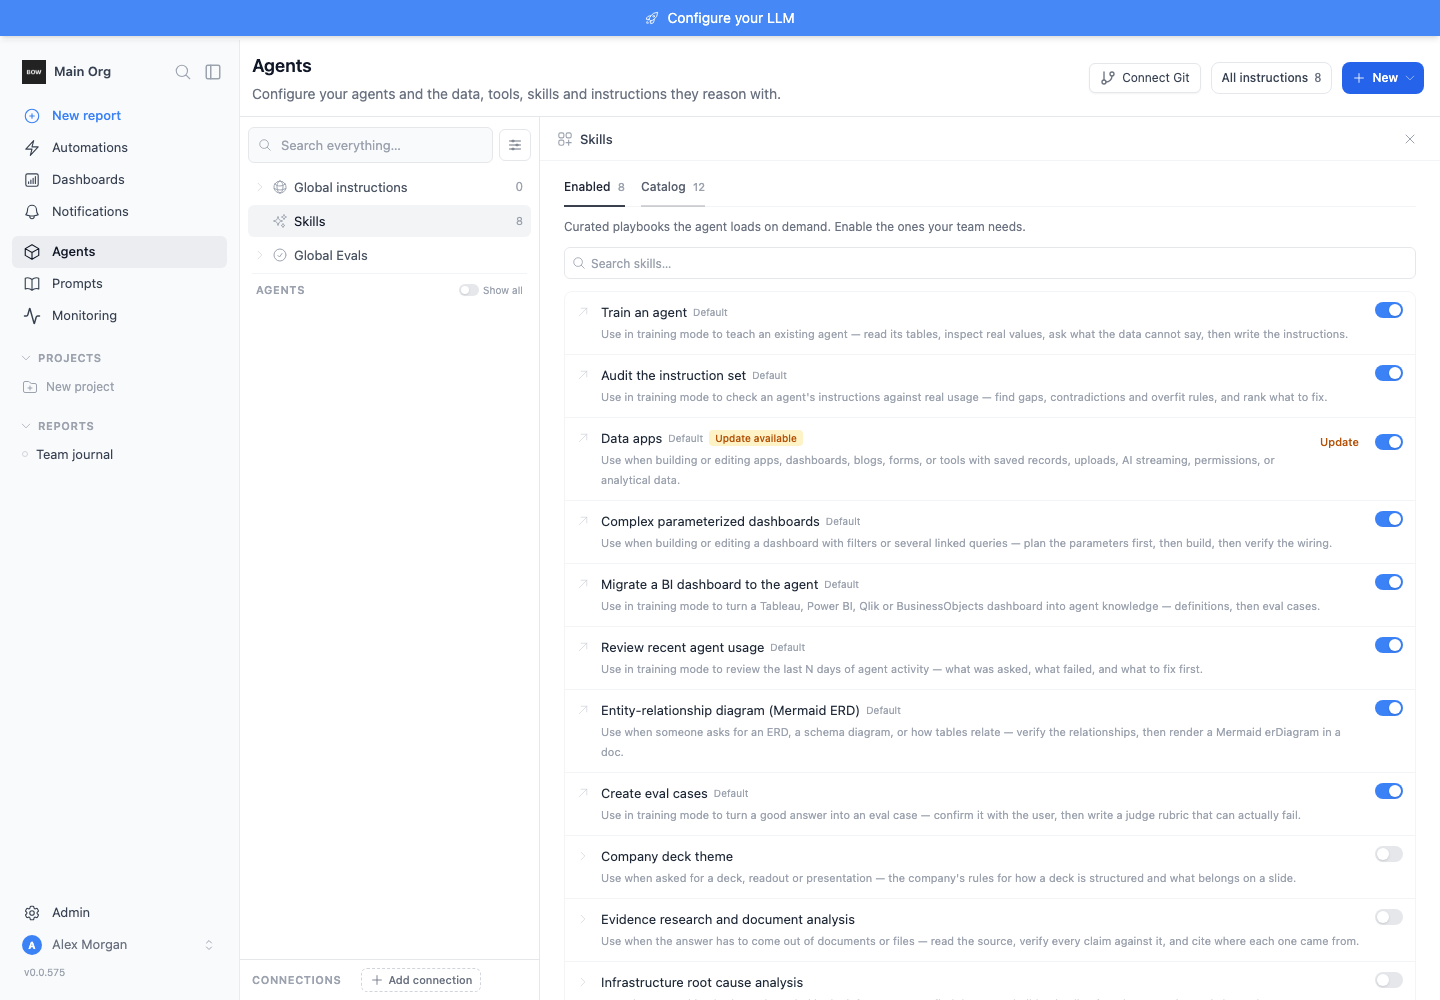The image size is (1440, 1000).
Task: Click Add connection button
Action: click(x=421, y=980)
